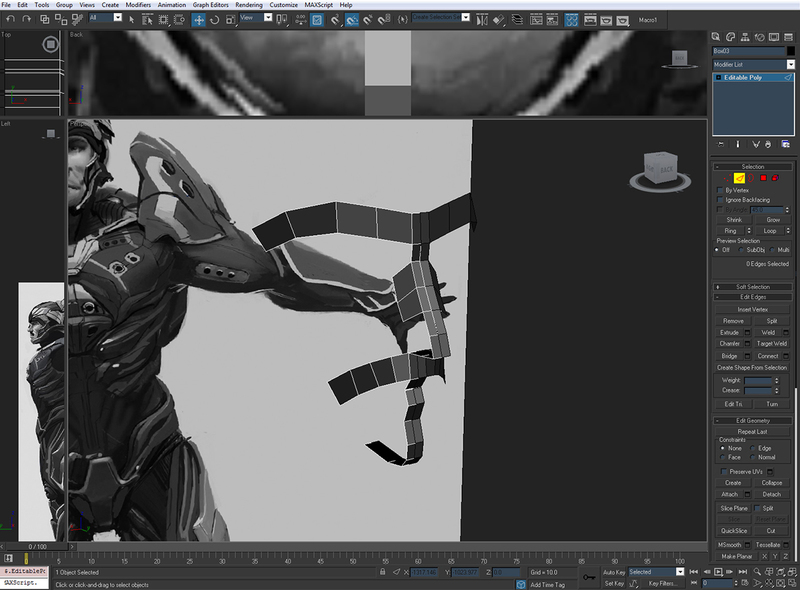
Task: Select Border sub-object level icon
Action: [751, 178]
